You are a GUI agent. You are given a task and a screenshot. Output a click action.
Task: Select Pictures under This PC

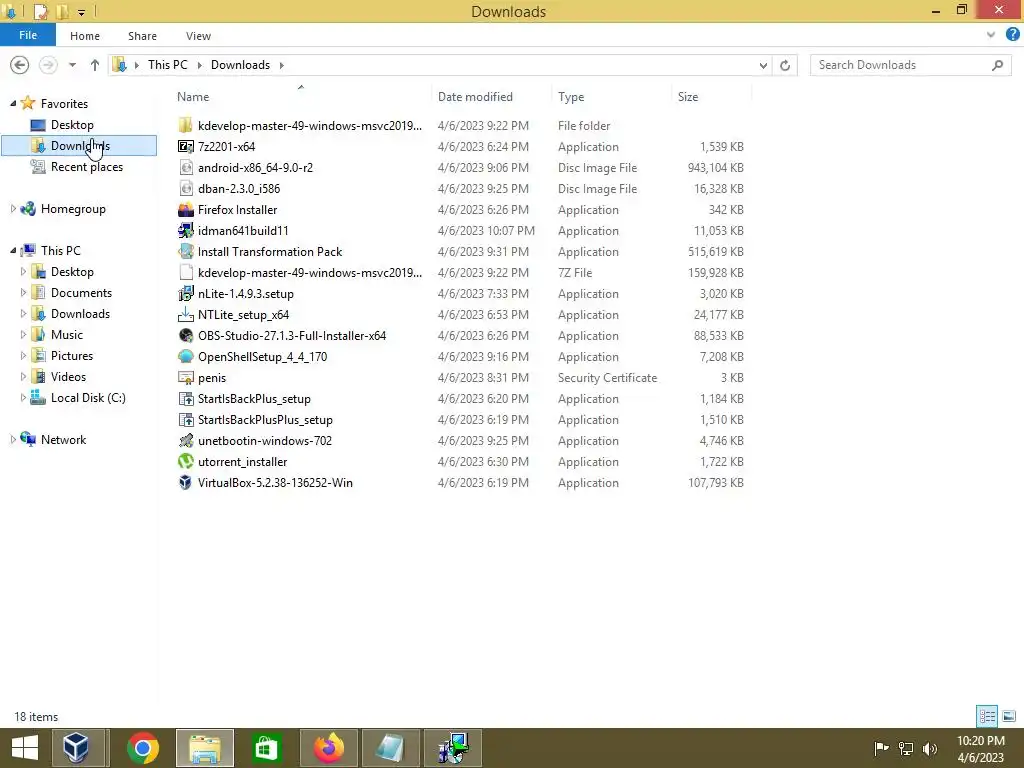pyautogui.click(x=72, y=356)
